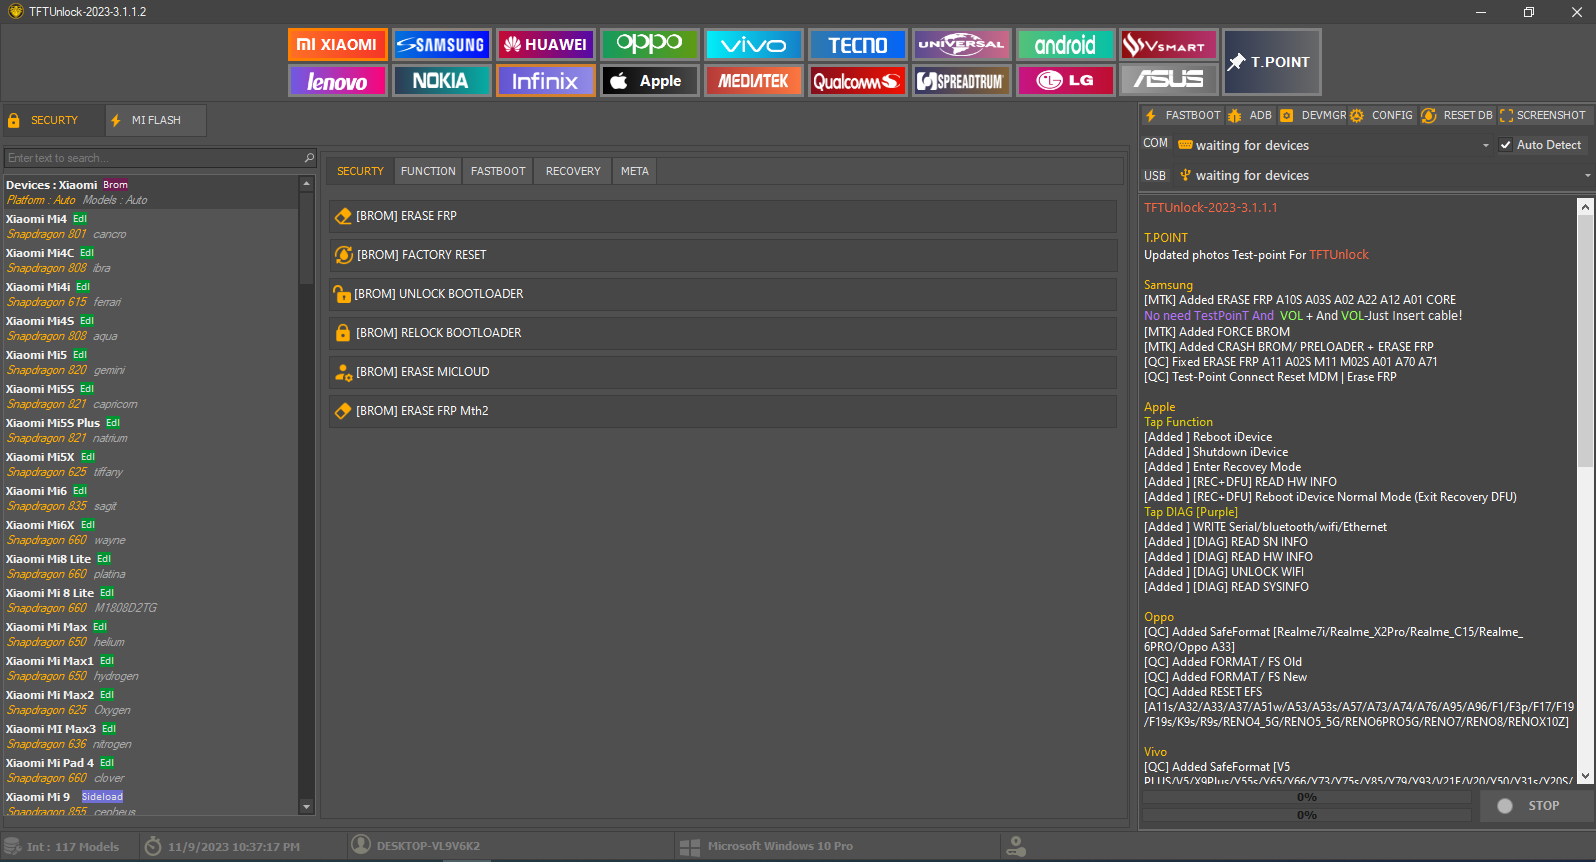Click device list scroll down arrow

pos(306,807)
